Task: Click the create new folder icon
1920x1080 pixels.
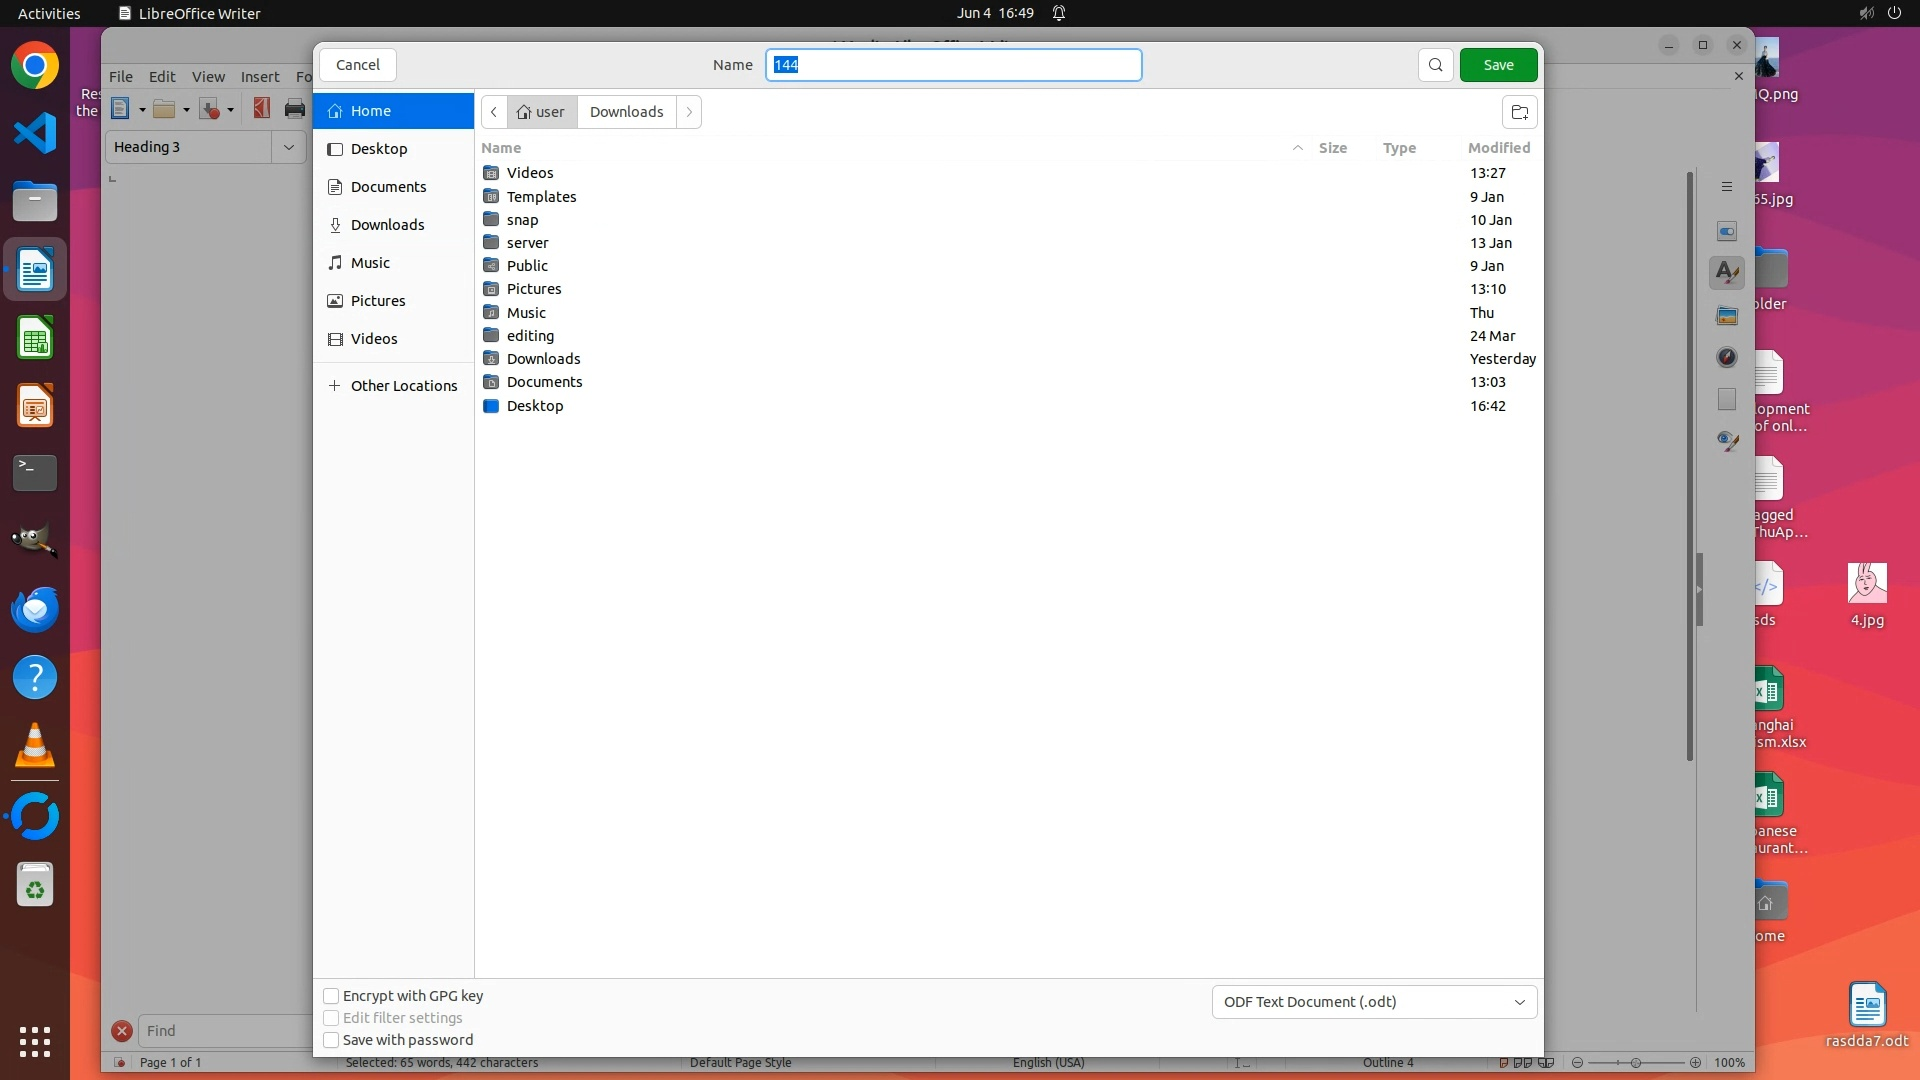Action: click(x=1519, y=112)
